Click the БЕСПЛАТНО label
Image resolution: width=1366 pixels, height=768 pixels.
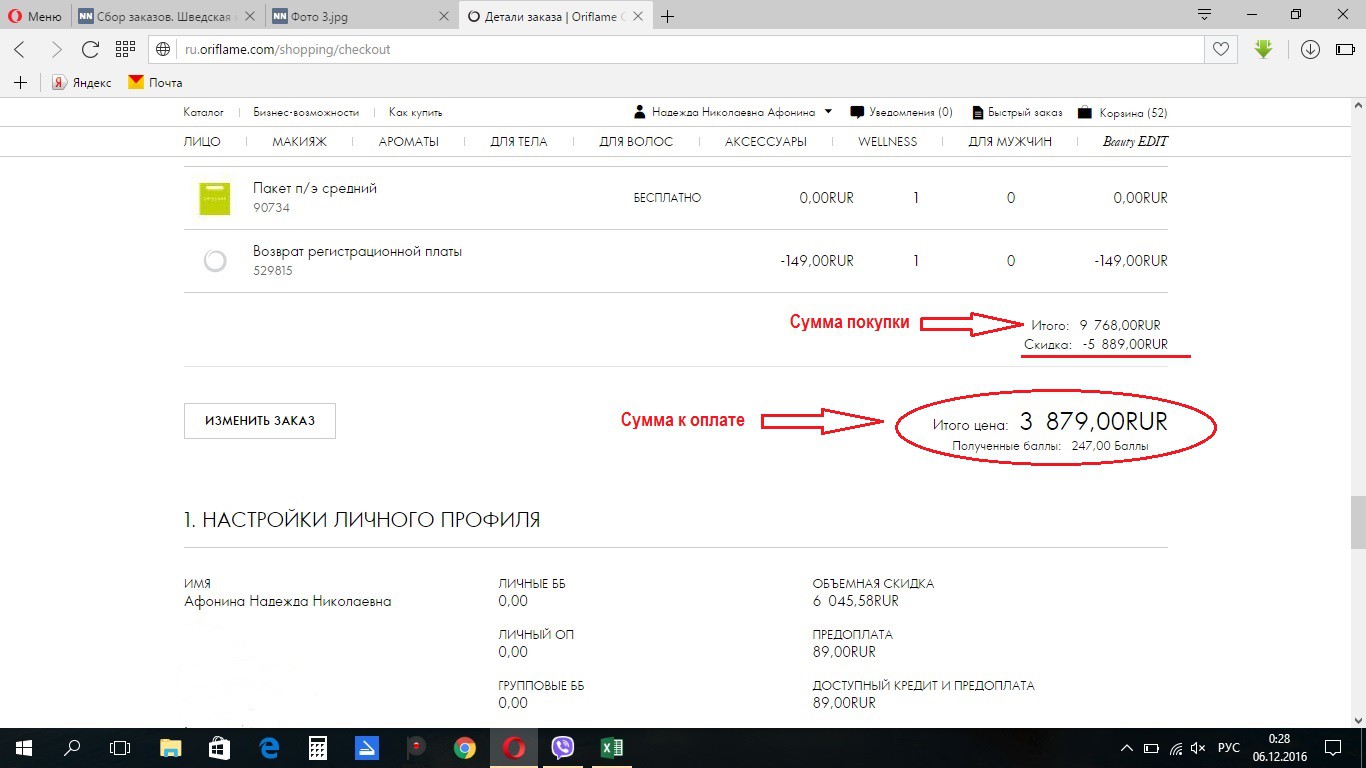coord(667,198)
